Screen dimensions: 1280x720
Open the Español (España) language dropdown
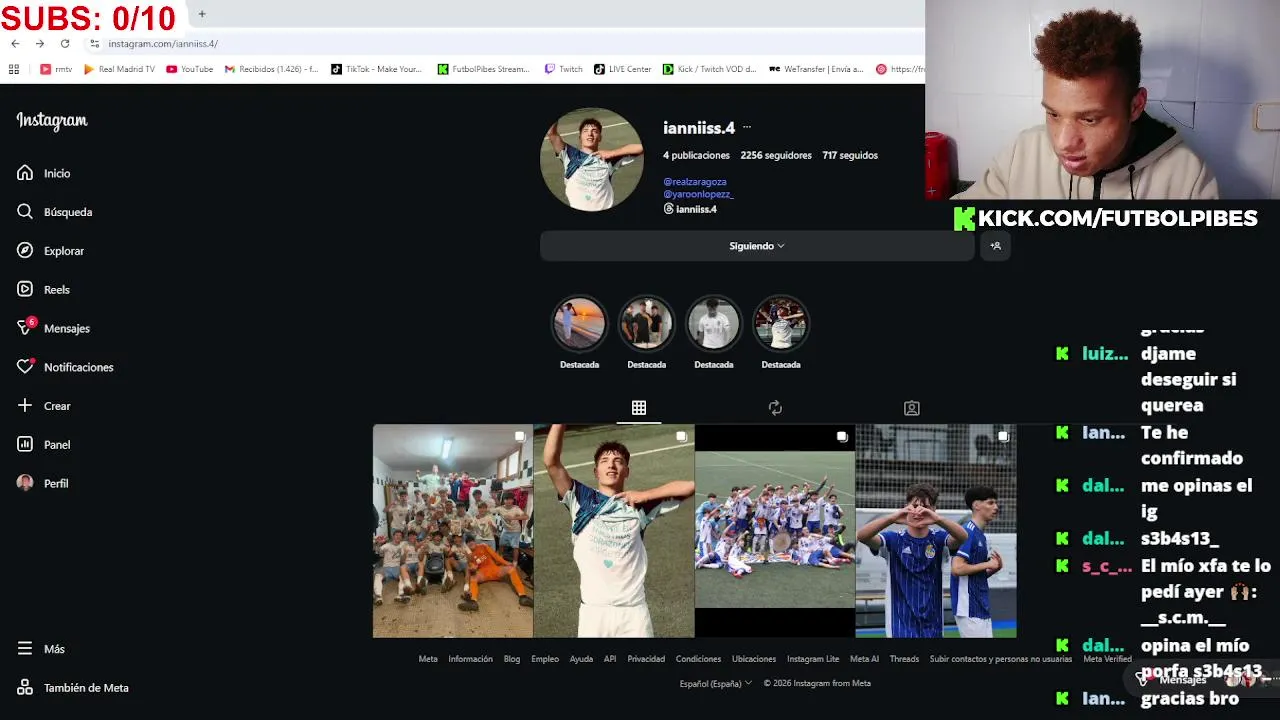(716, 684)
